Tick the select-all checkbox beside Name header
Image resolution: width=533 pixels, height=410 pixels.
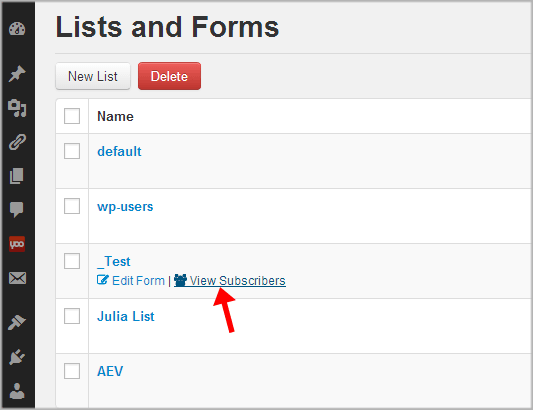tap(72, 116)
